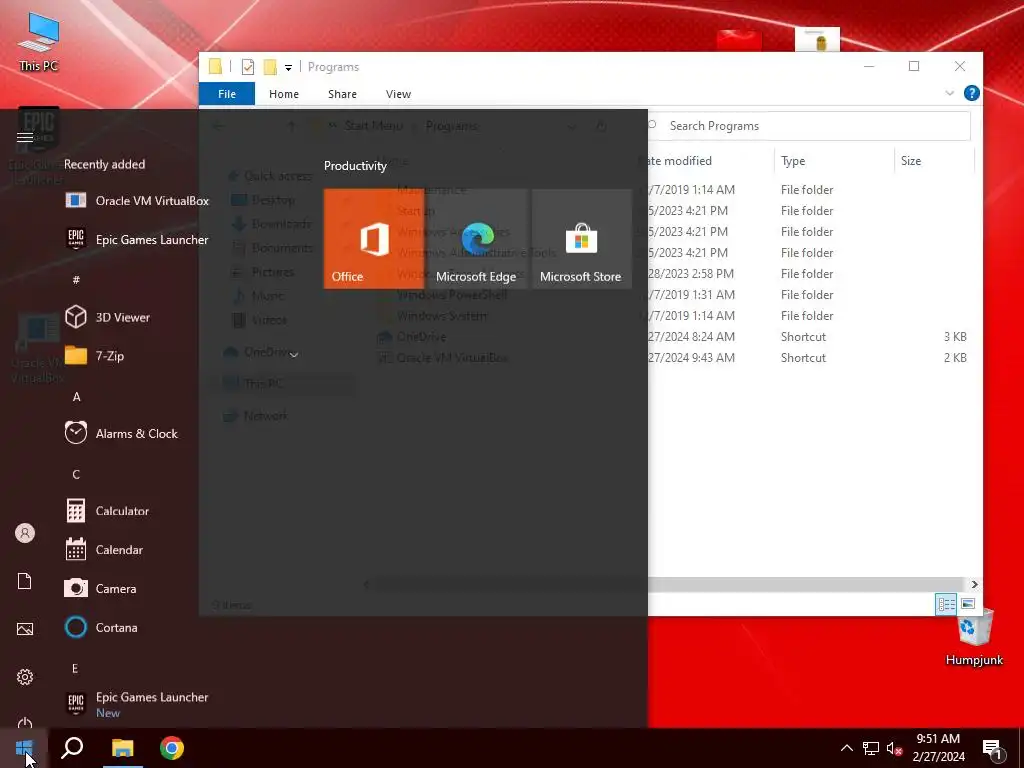Expand the Start menu hamburger button
The image size is (1024, 768).
pyautogui.click(x=25, y=137)
